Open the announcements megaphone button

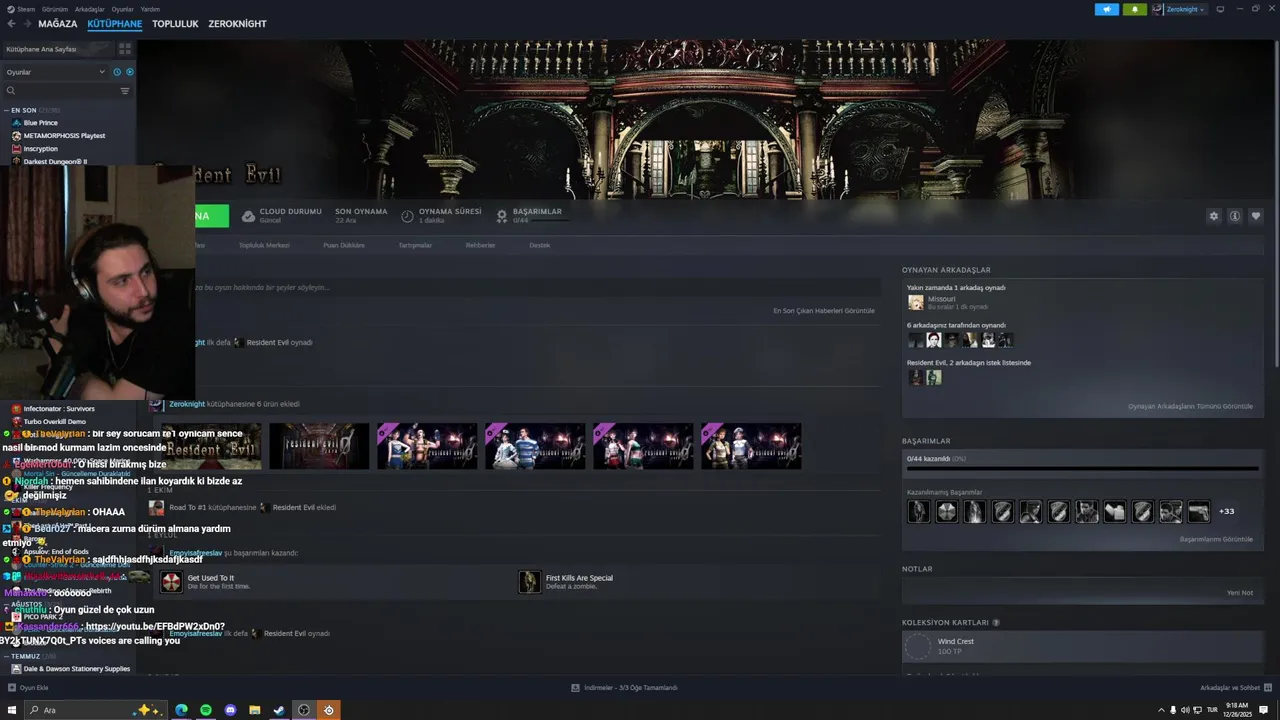click(1107, 9)
